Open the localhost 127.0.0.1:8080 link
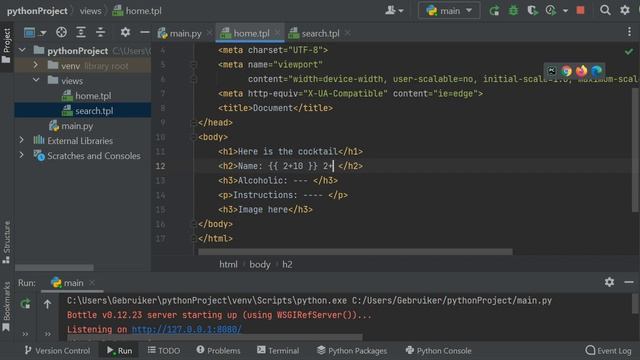Image resolution: width=640 pixels, height=360 pixels. coord(187,329)
